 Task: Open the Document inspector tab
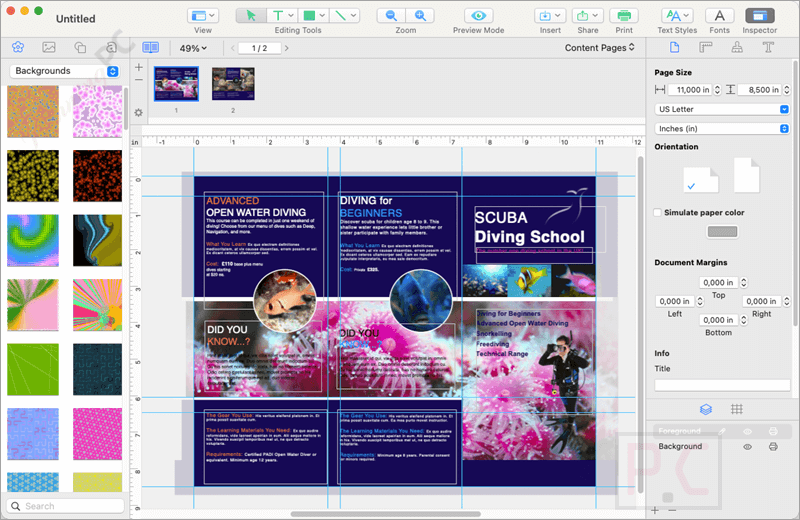click(x=674, y=47)
